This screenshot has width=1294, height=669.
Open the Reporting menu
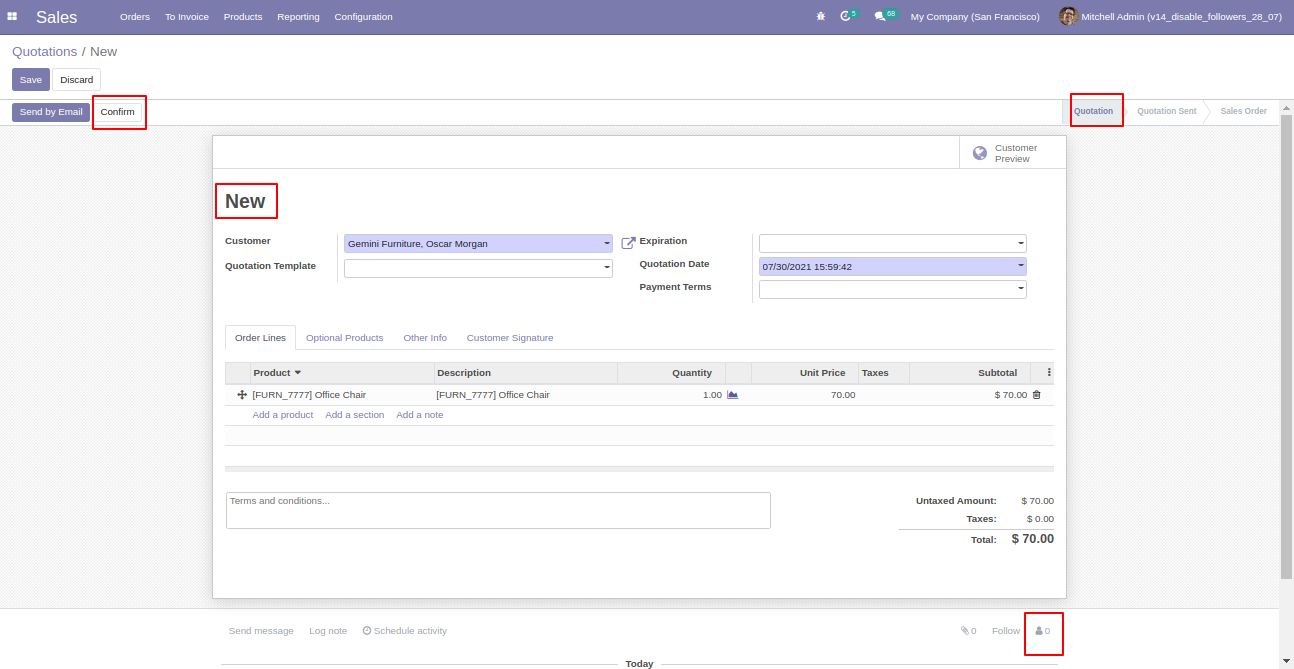(298, 17)
